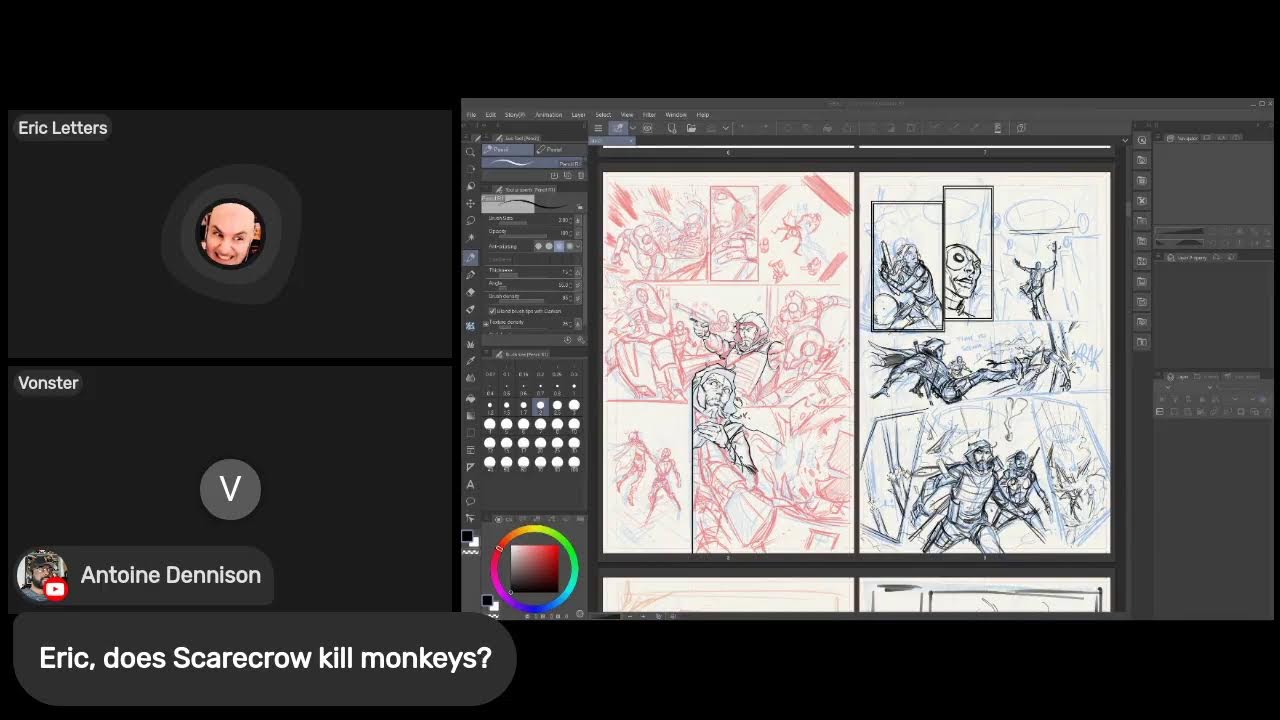
Task: Pick the Balloon tool
Action: click(471, 501)
